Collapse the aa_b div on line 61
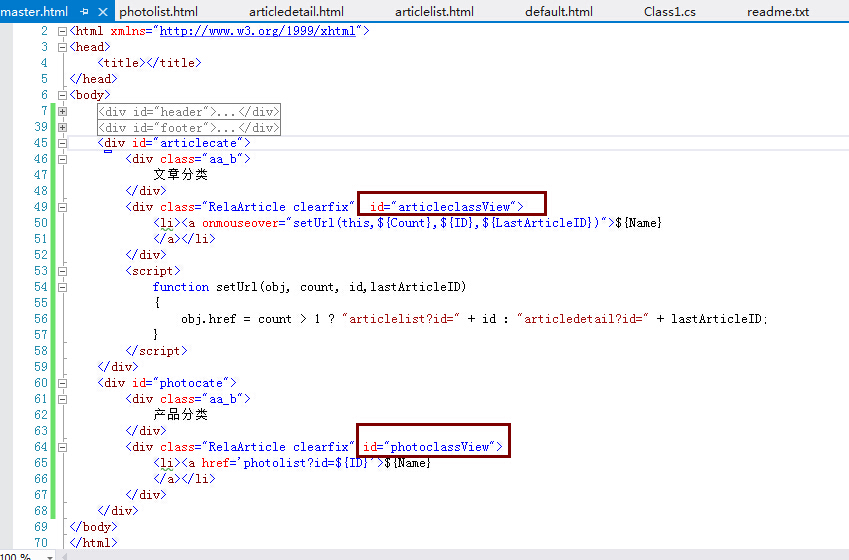Viewport: 849px width, 560px height. (62, 399)
